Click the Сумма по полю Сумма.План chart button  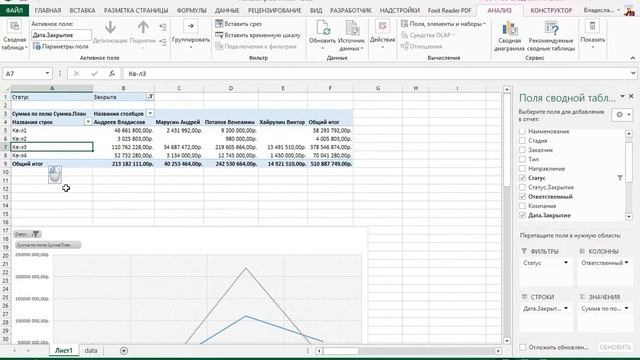48,245
